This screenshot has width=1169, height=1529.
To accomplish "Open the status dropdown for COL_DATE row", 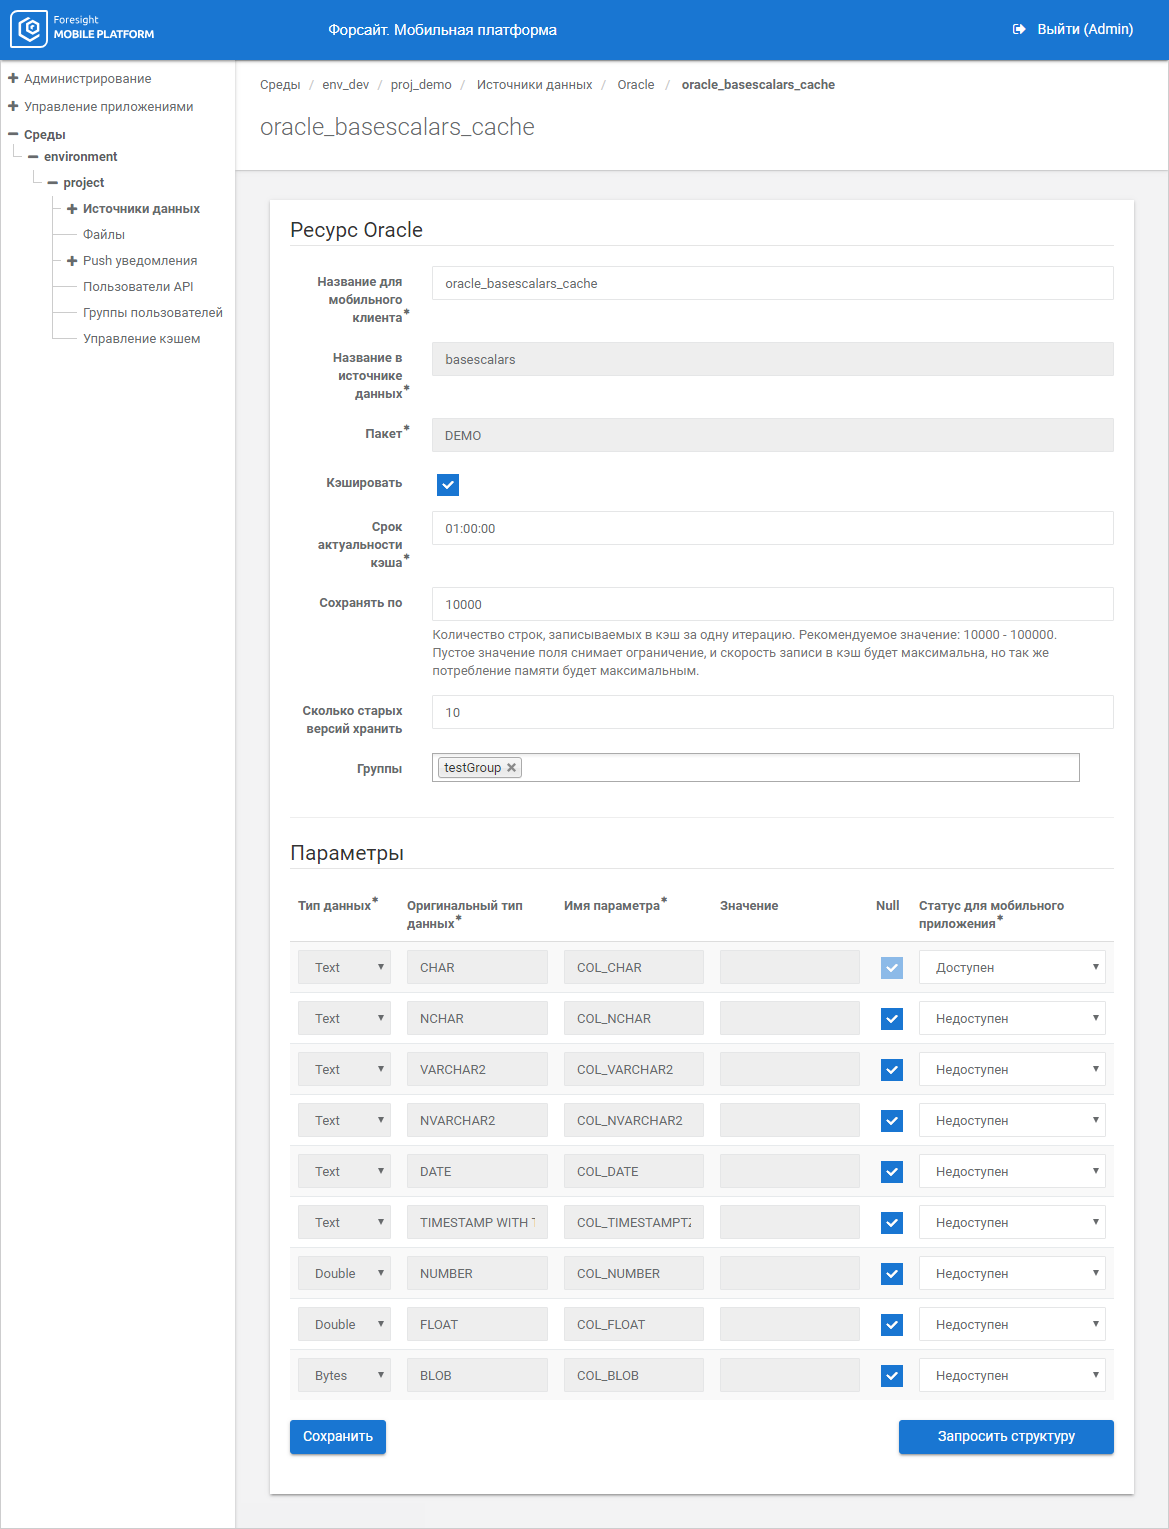I will point(1011,1172).
